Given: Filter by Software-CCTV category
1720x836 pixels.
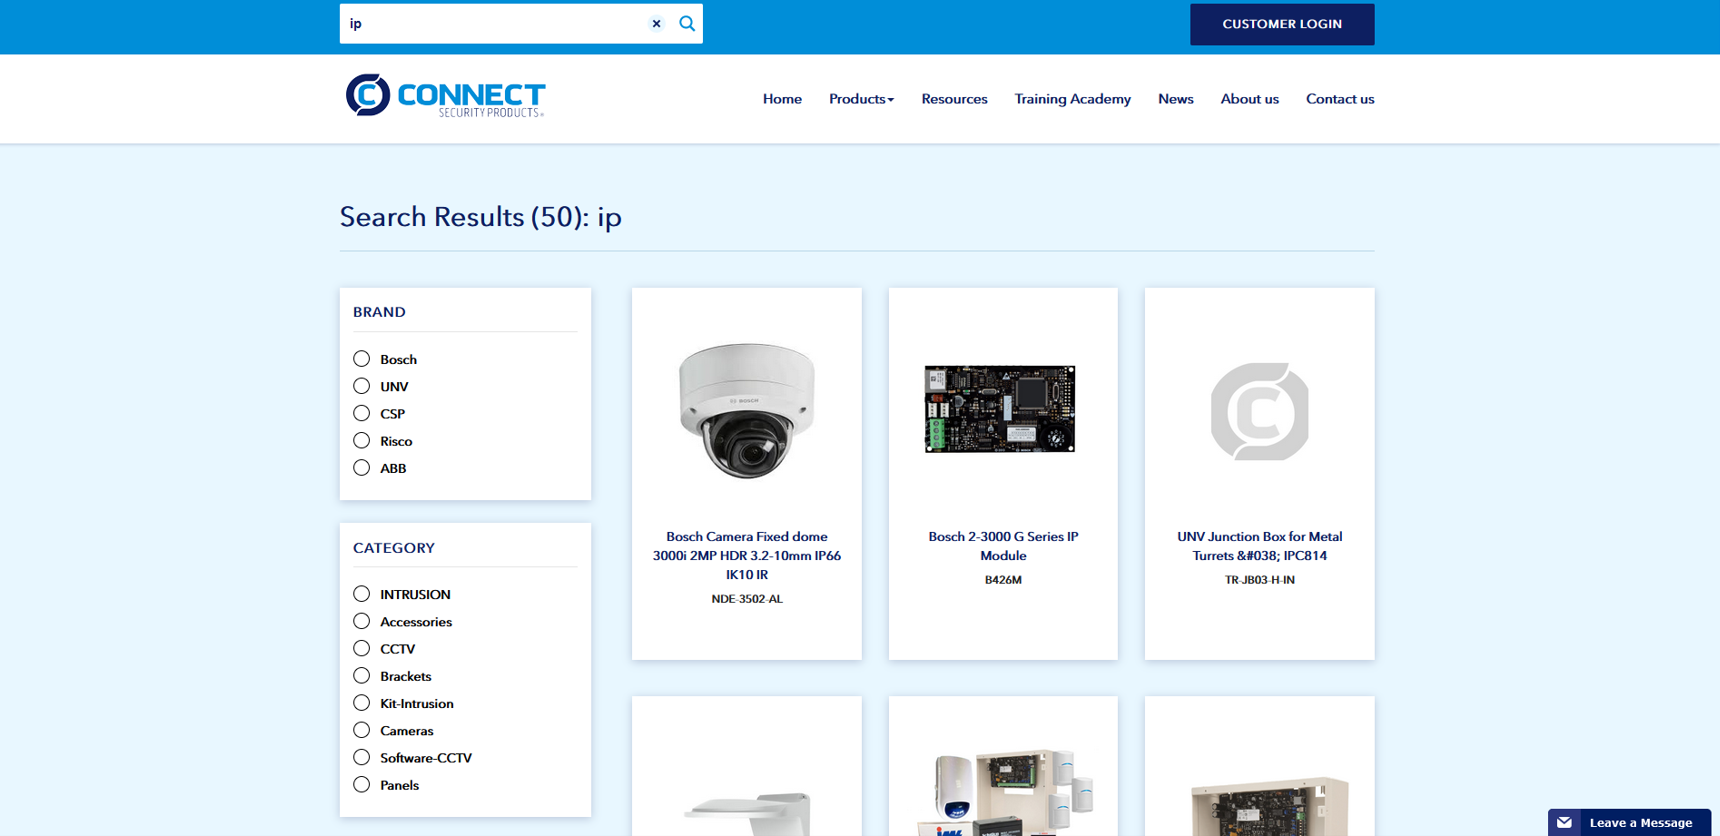Looking at the screenshot, I should click(362, 758).
